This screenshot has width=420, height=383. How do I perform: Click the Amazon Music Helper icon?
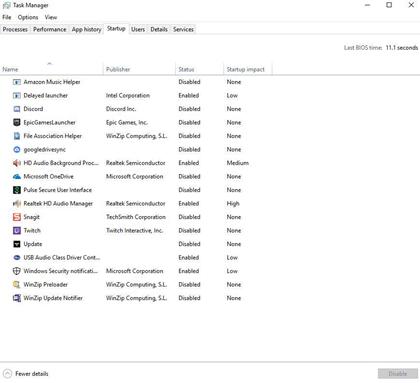tap(17, 82)
